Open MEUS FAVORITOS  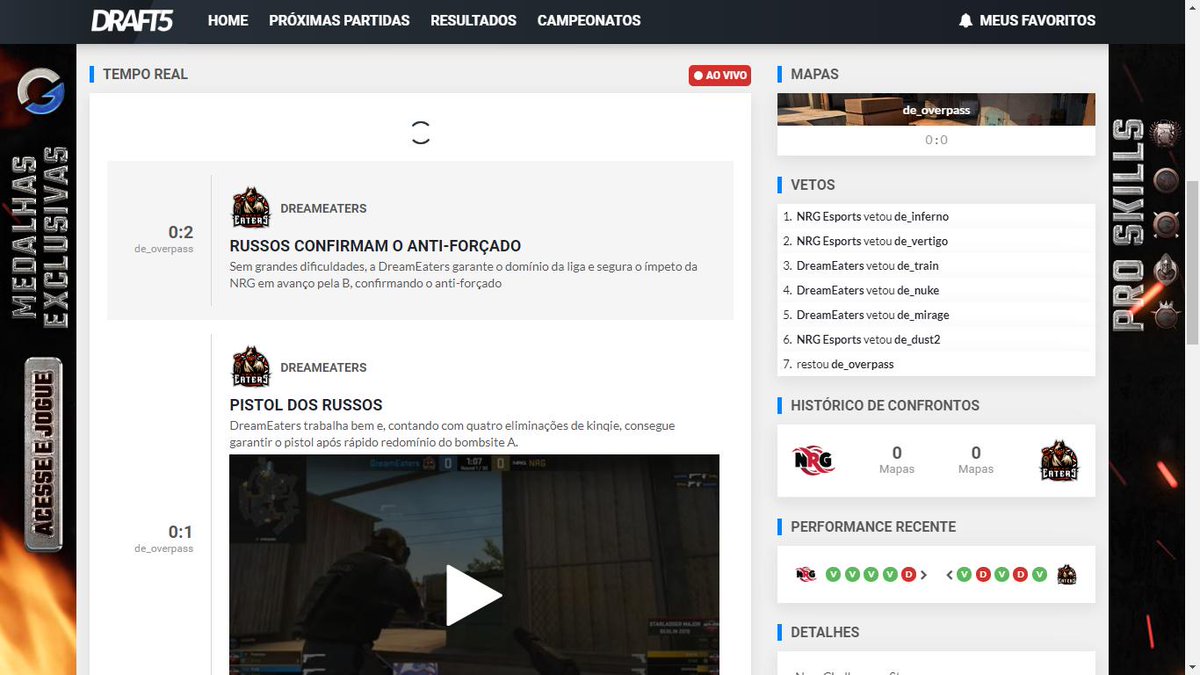pos(1037,20)
